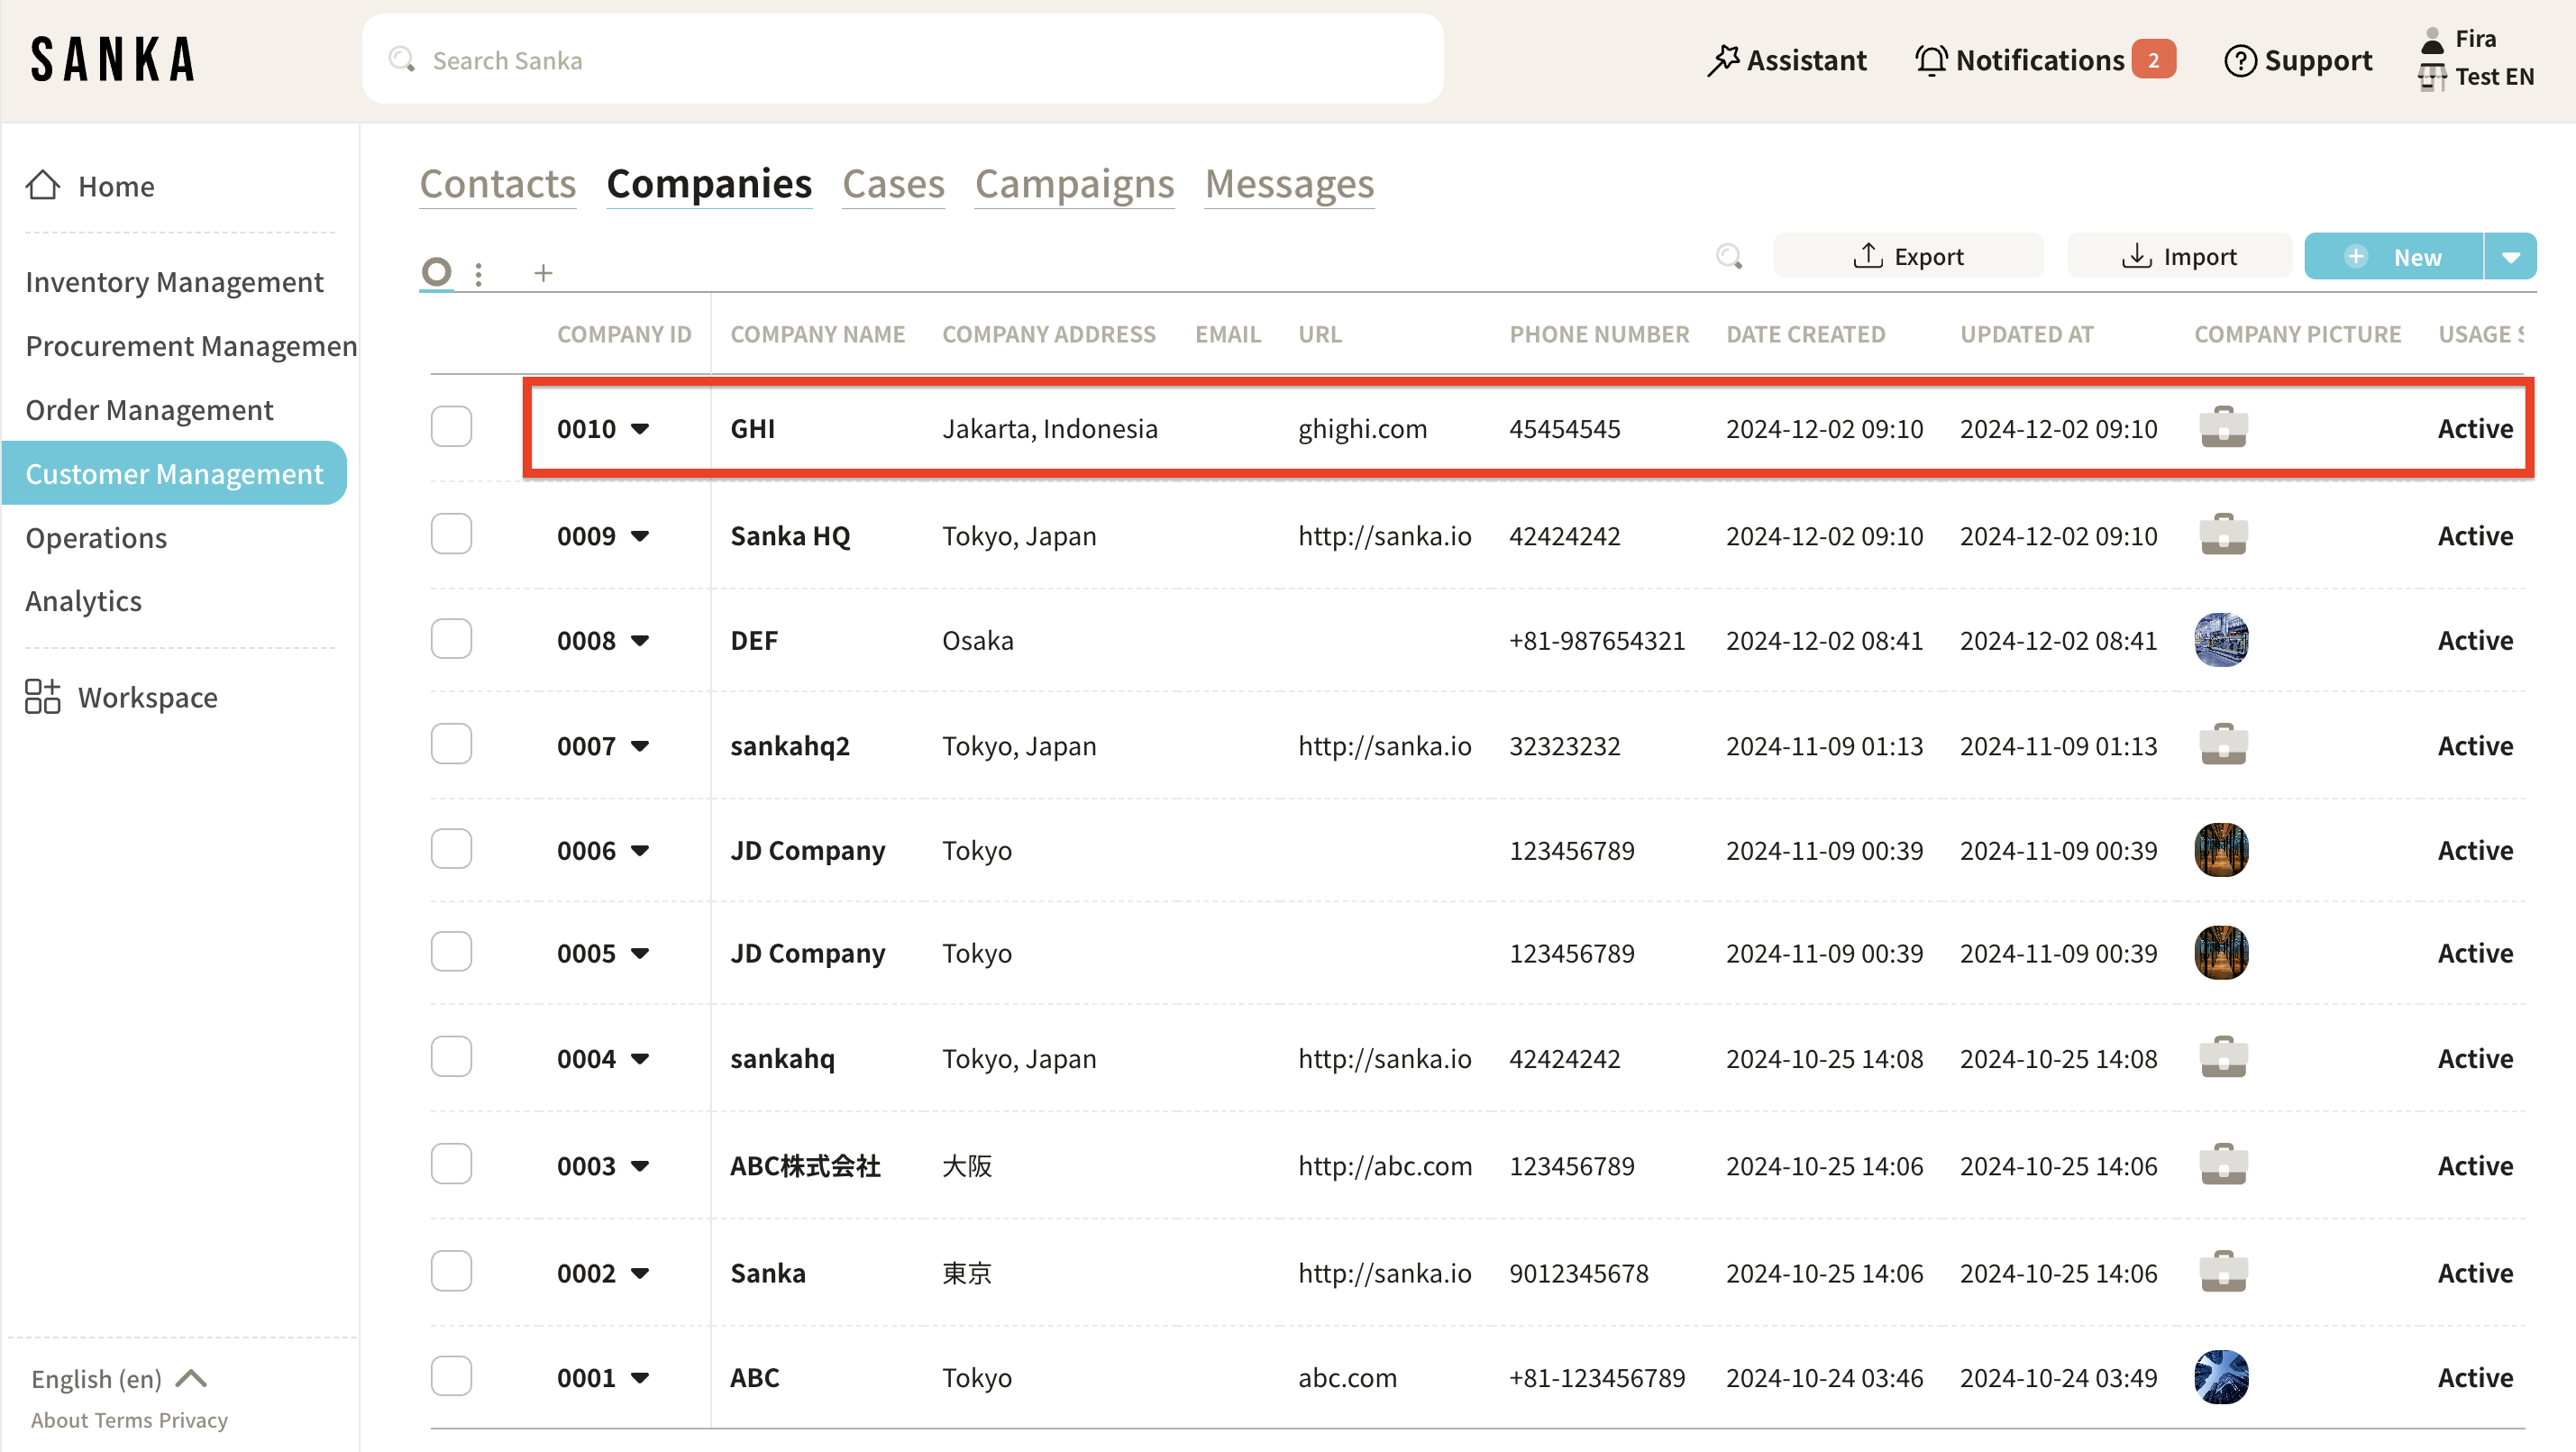Click the Import button
The height and width of the screenshot is (1452, 2576).
2179,257
